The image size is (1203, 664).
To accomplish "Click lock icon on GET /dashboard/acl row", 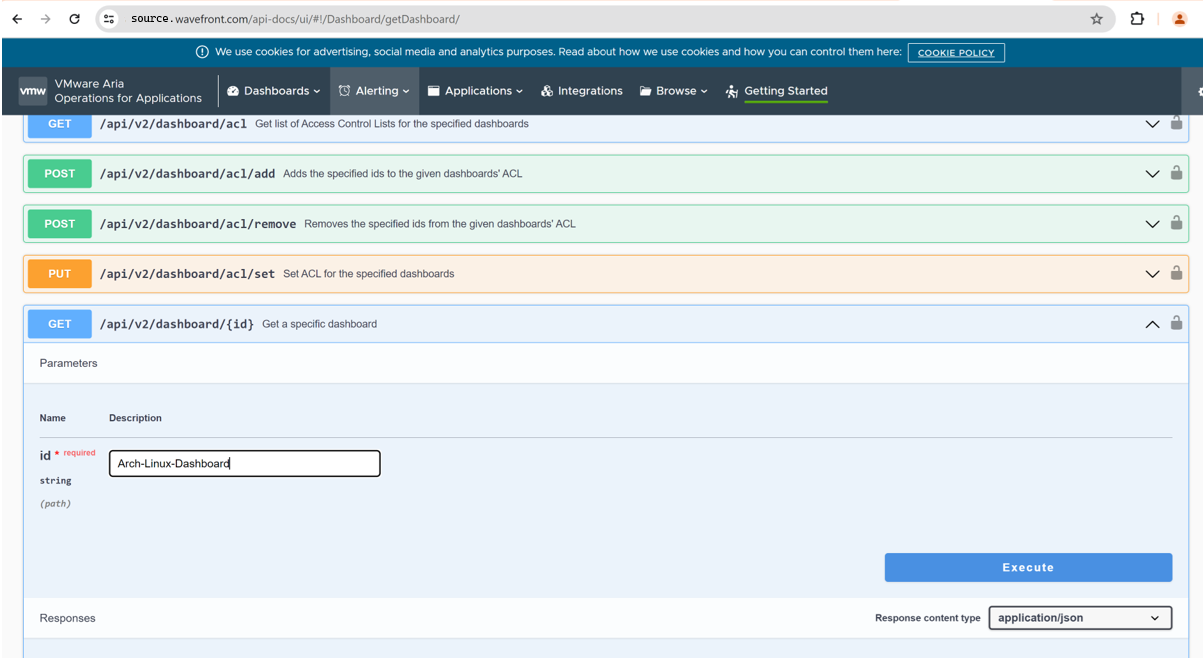I will 1176,123.
